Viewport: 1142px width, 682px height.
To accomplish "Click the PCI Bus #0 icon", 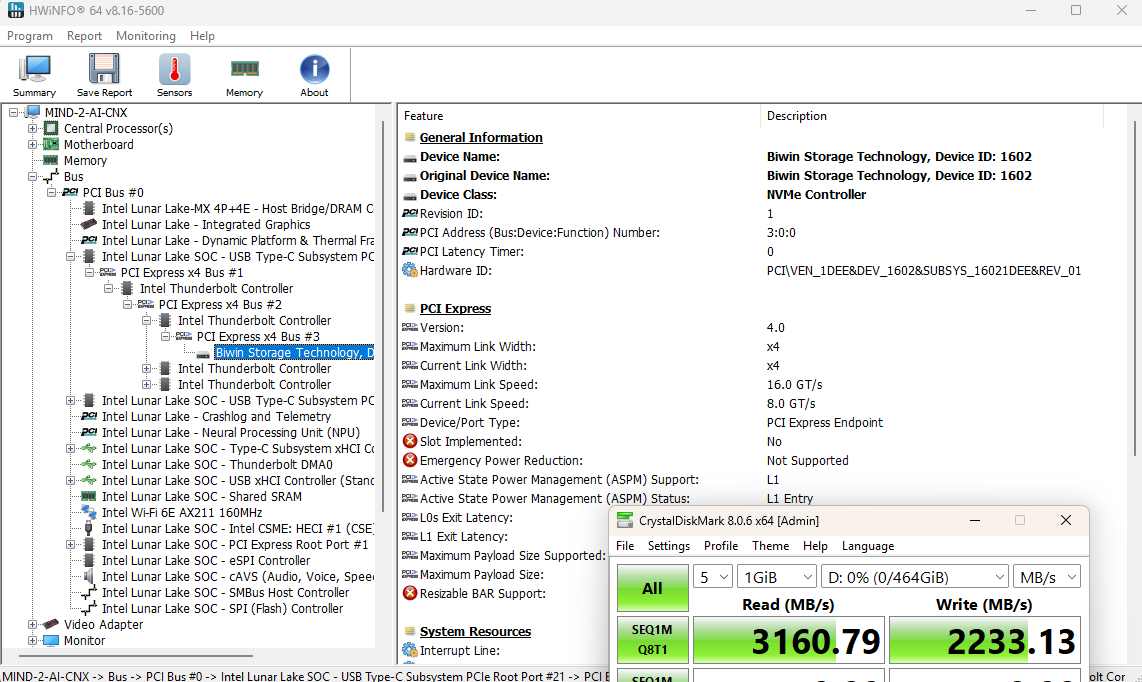I will (x=70, y=192).
